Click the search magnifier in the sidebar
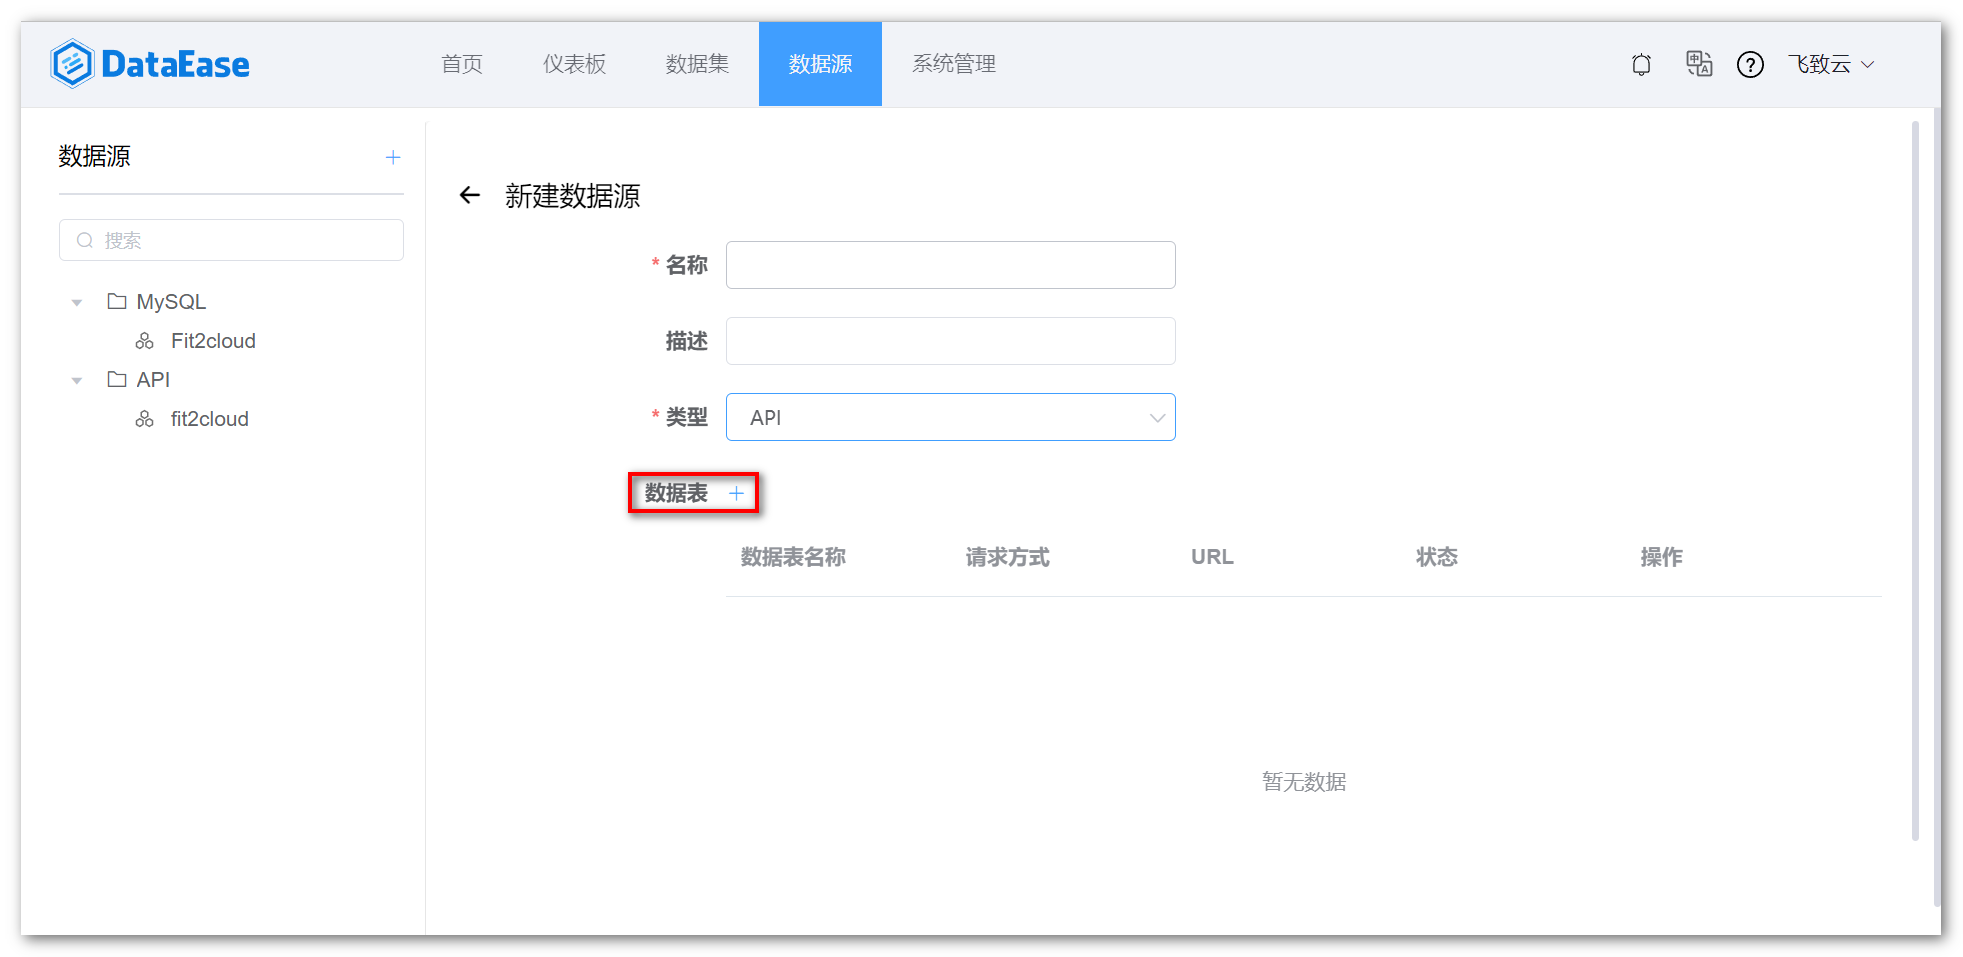The height and width of the screenshot is (957, 1963). tap(85, 240)
